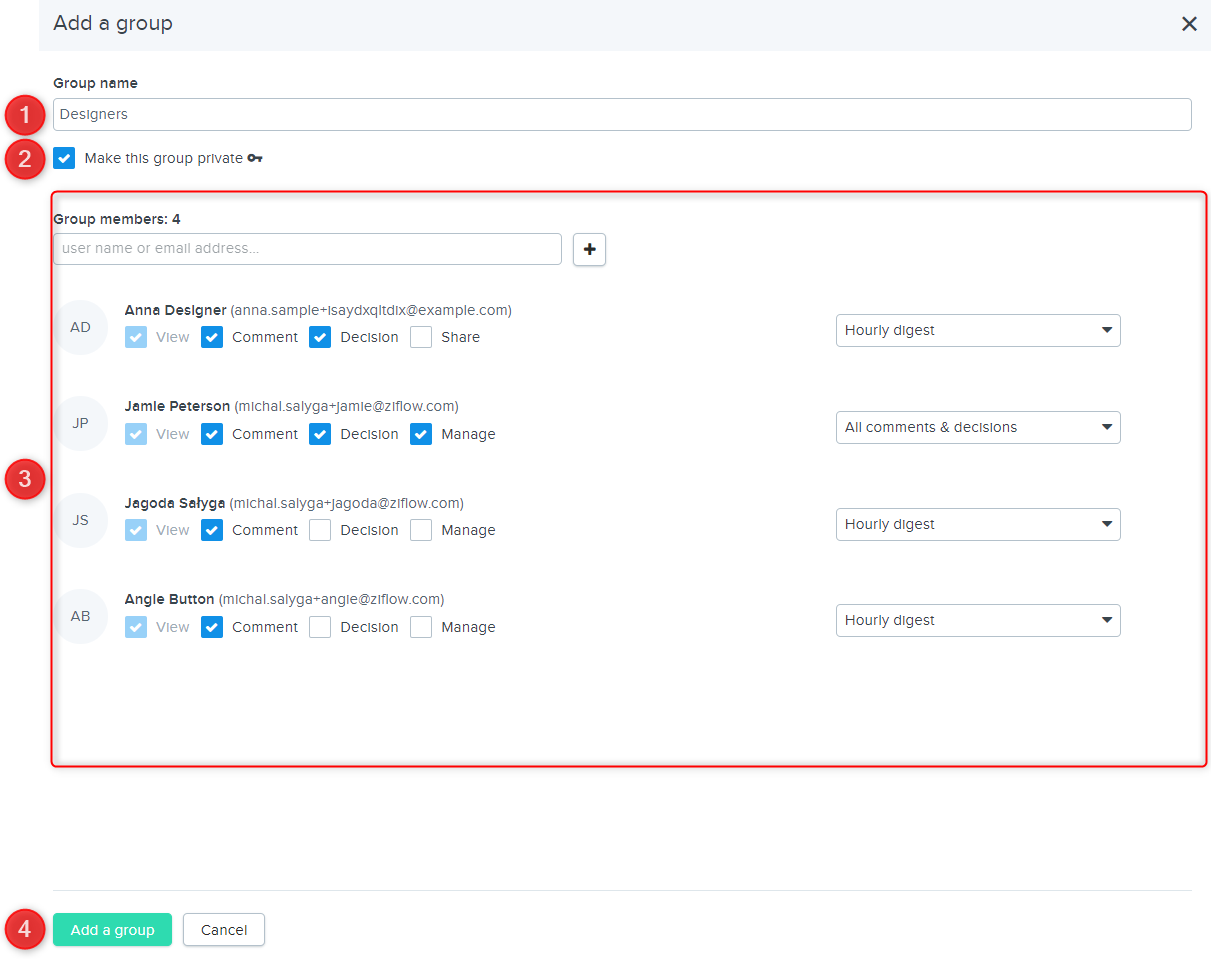Screen dimensions: 1211x959
Task: Toggle Comment permission for Anna Designer
Action: pos(212,337)
